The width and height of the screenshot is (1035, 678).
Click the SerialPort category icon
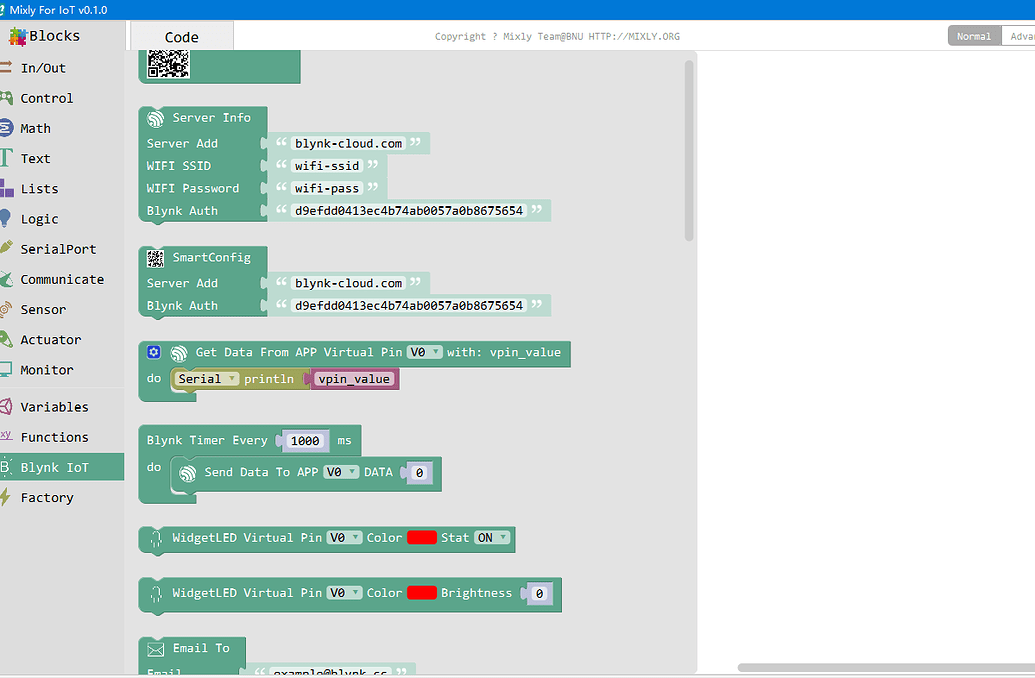click(x=6, y=248)
